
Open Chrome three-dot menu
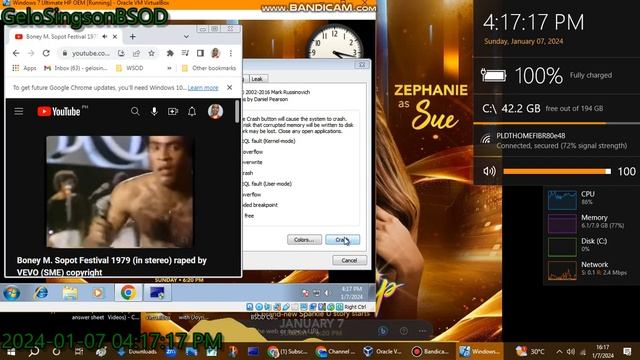click(x=231, y=53)
